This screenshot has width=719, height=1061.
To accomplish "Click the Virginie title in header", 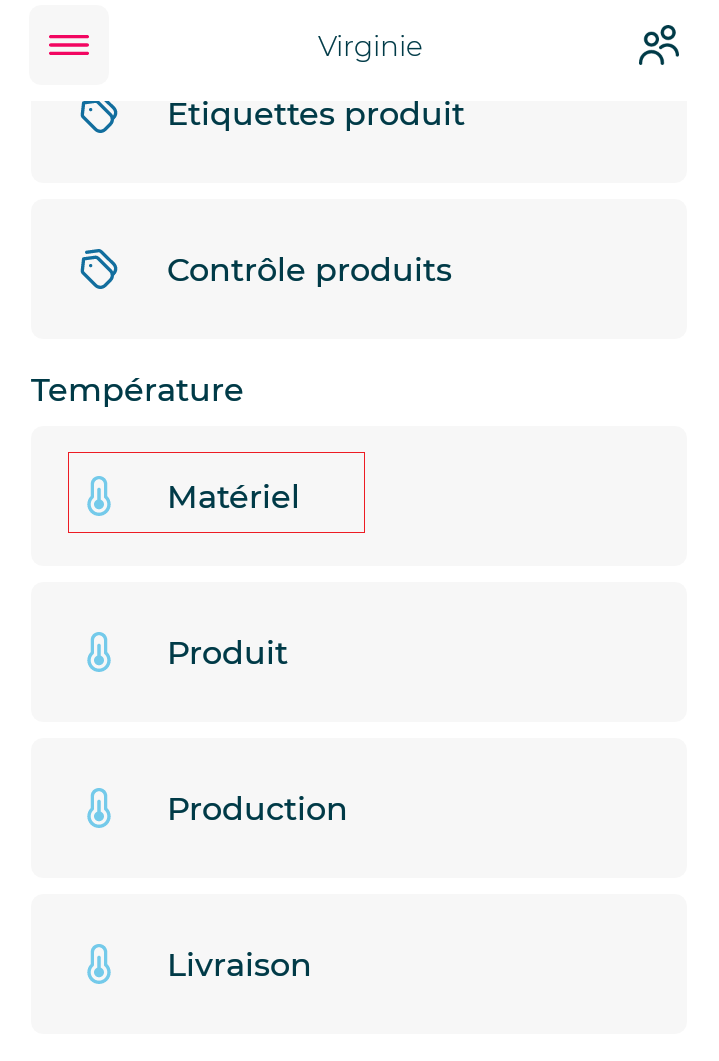I will 370,46.
